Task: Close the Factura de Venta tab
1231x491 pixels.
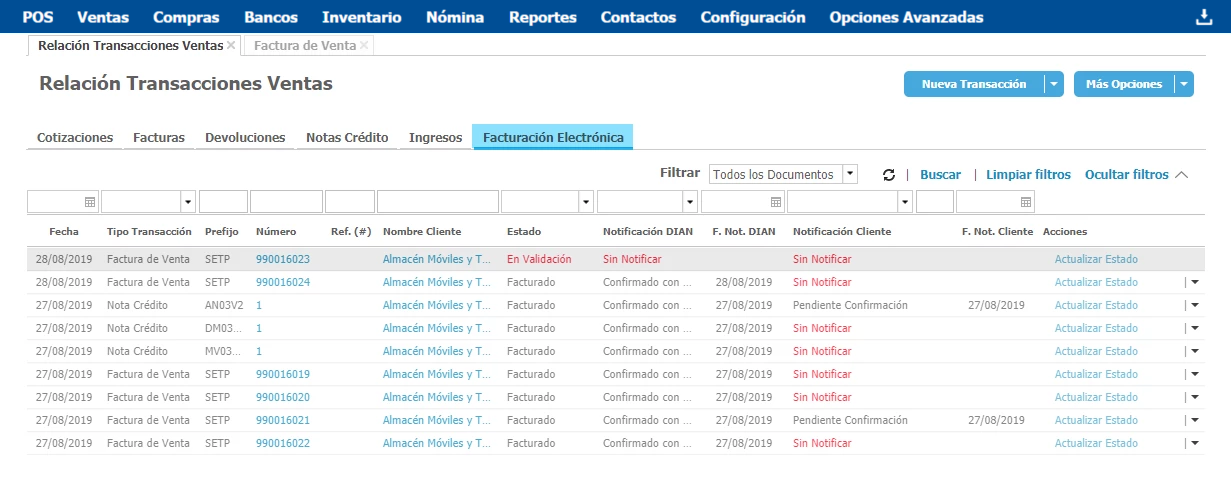Action: (x=364, y=45)
